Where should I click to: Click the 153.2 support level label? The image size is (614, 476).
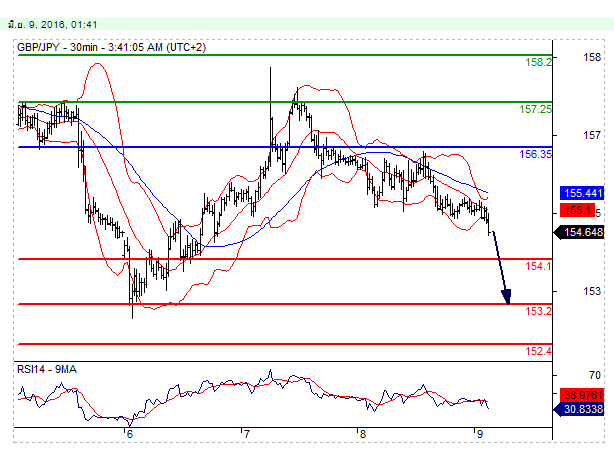(538, 311)
